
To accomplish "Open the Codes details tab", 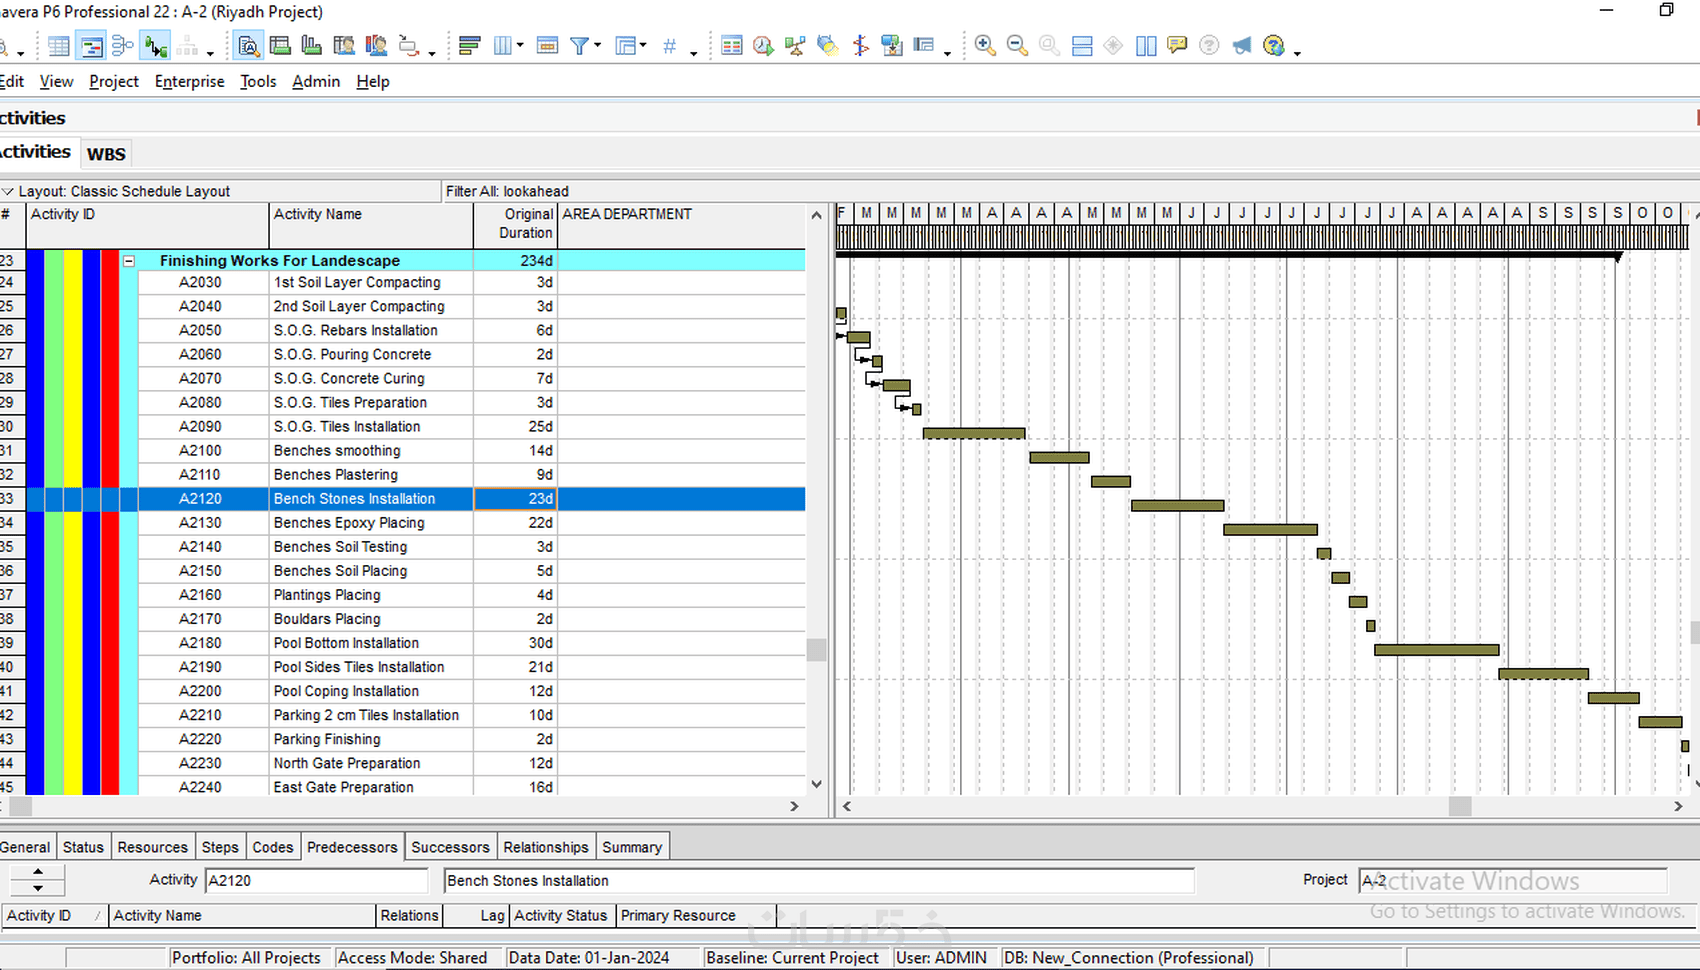I will 273,847.
